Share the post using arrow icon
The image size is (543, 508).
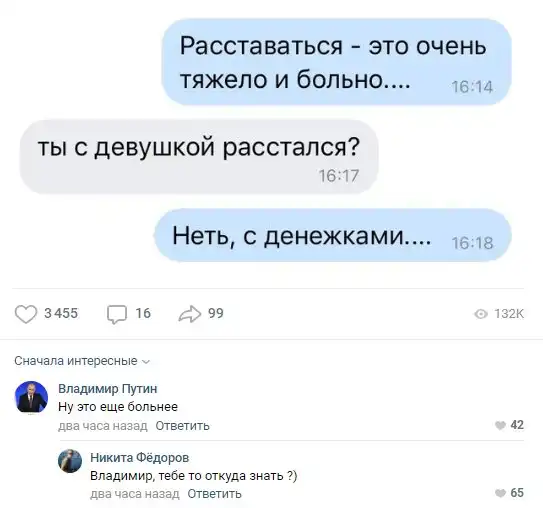click(x=190, y=314)
